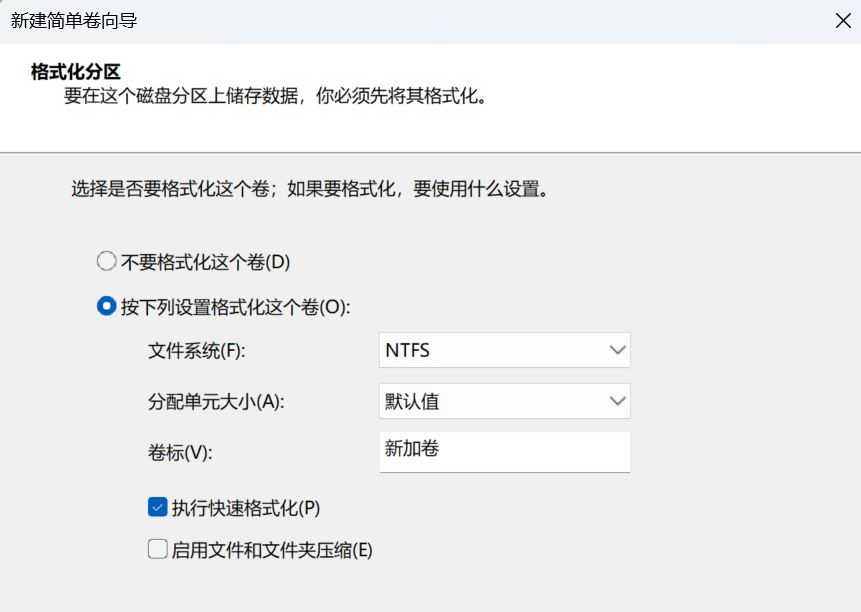Select the 不要格式化这个卷 radio button

click(106, 262)
